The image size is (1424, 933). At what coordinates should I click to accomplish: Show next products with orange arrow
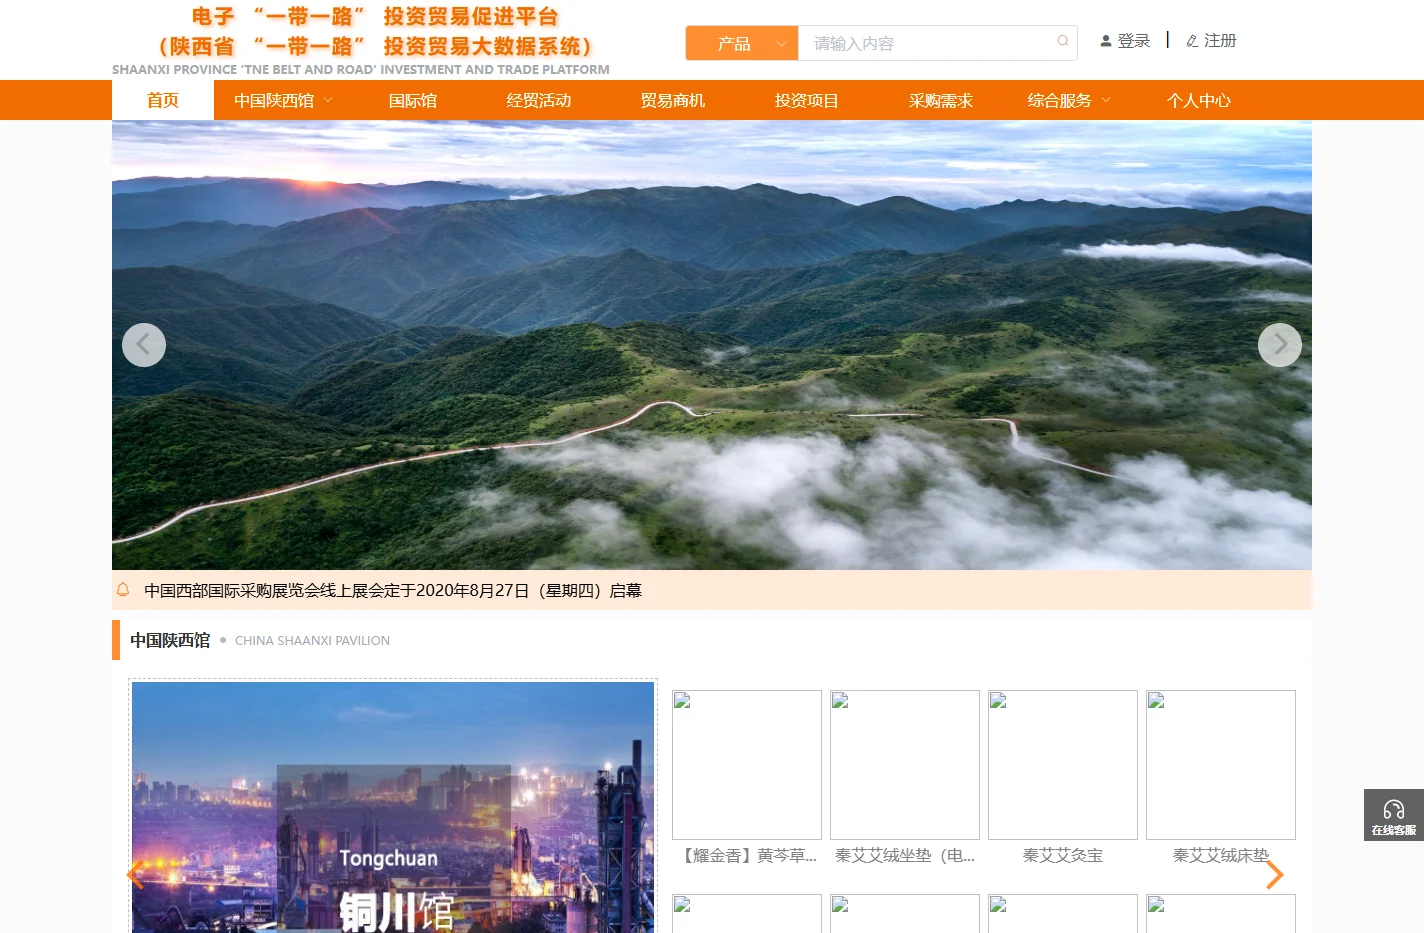pos(1274,875)
